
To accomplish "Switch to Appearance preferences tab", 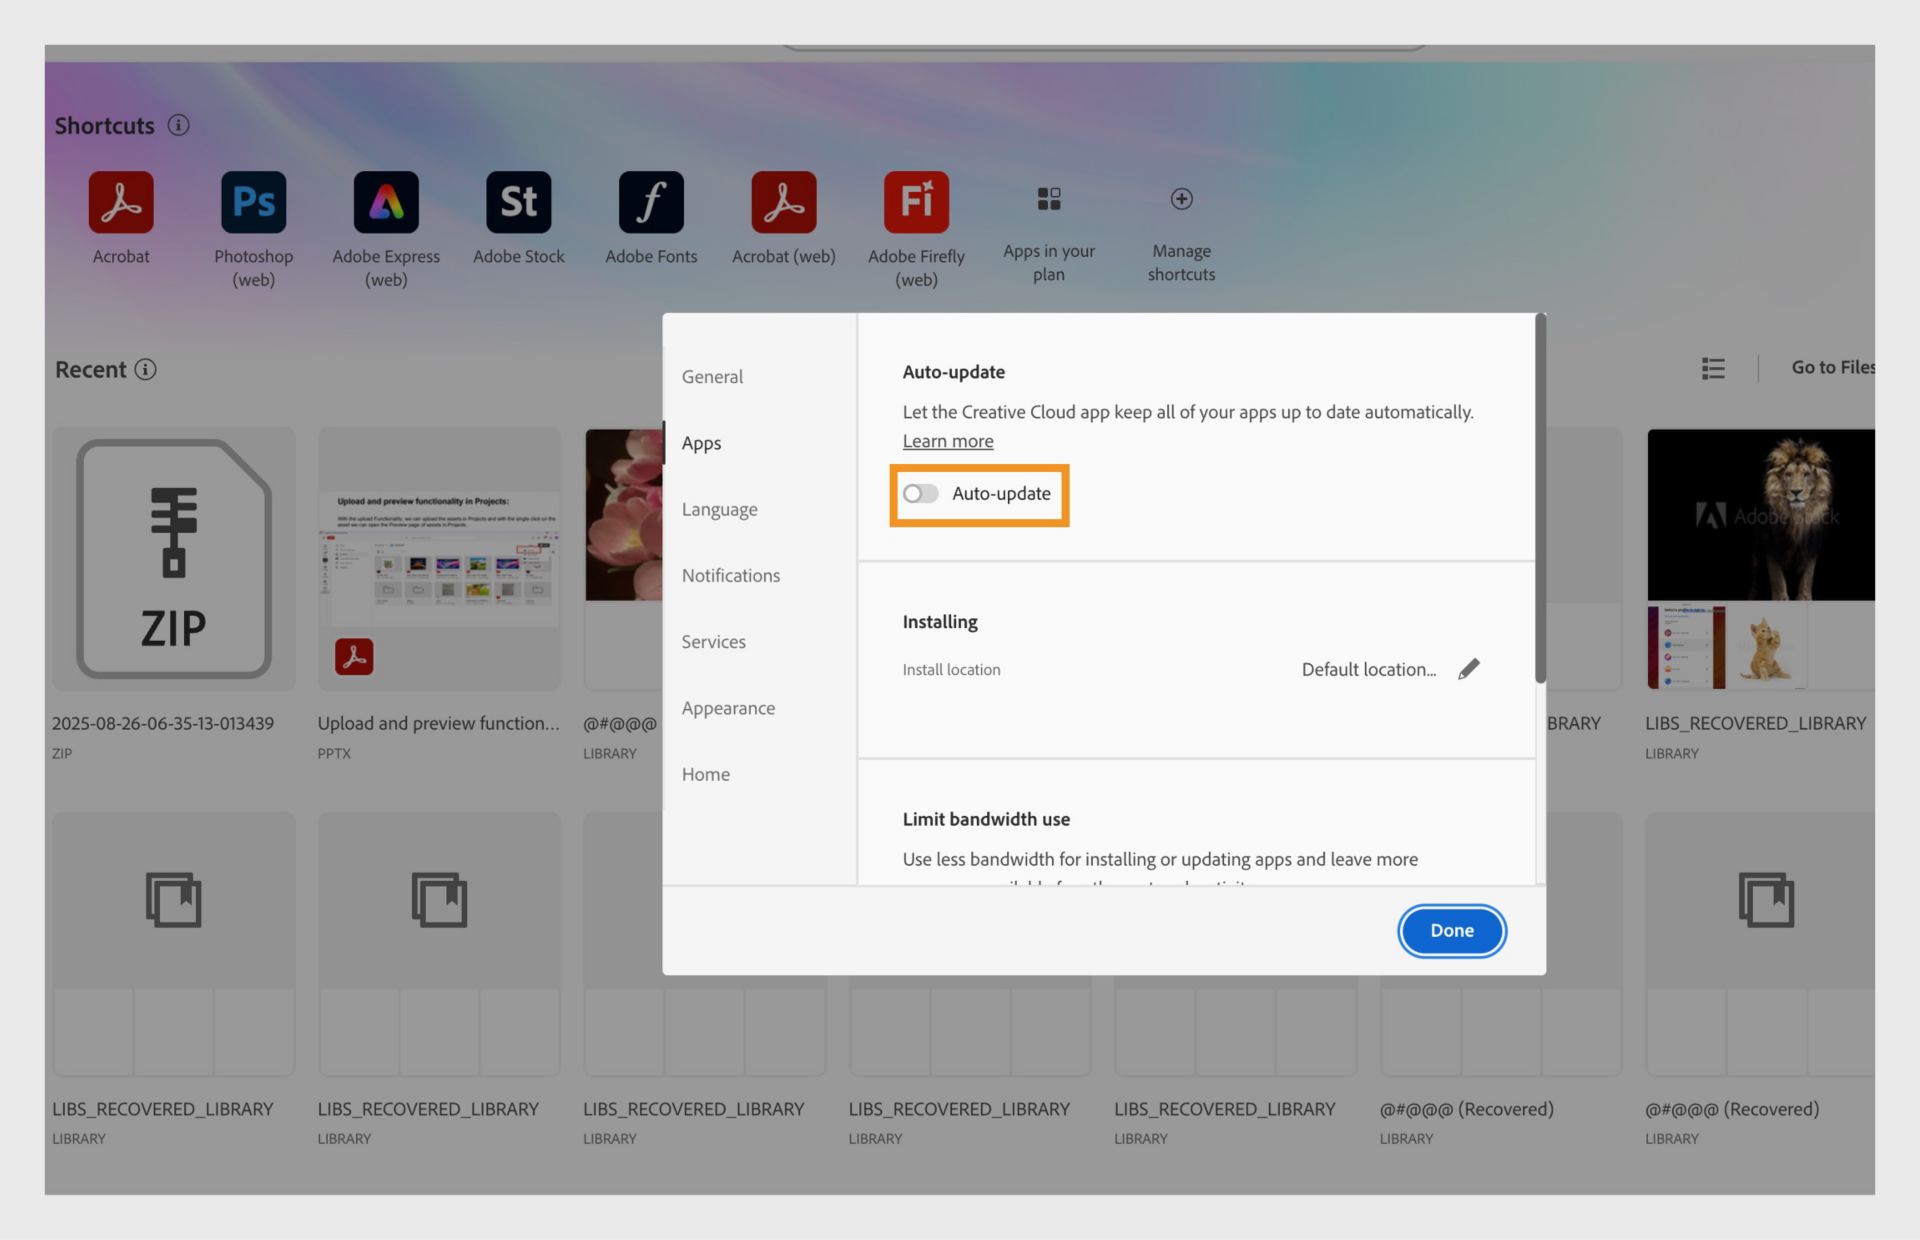I will pos(728,708).
